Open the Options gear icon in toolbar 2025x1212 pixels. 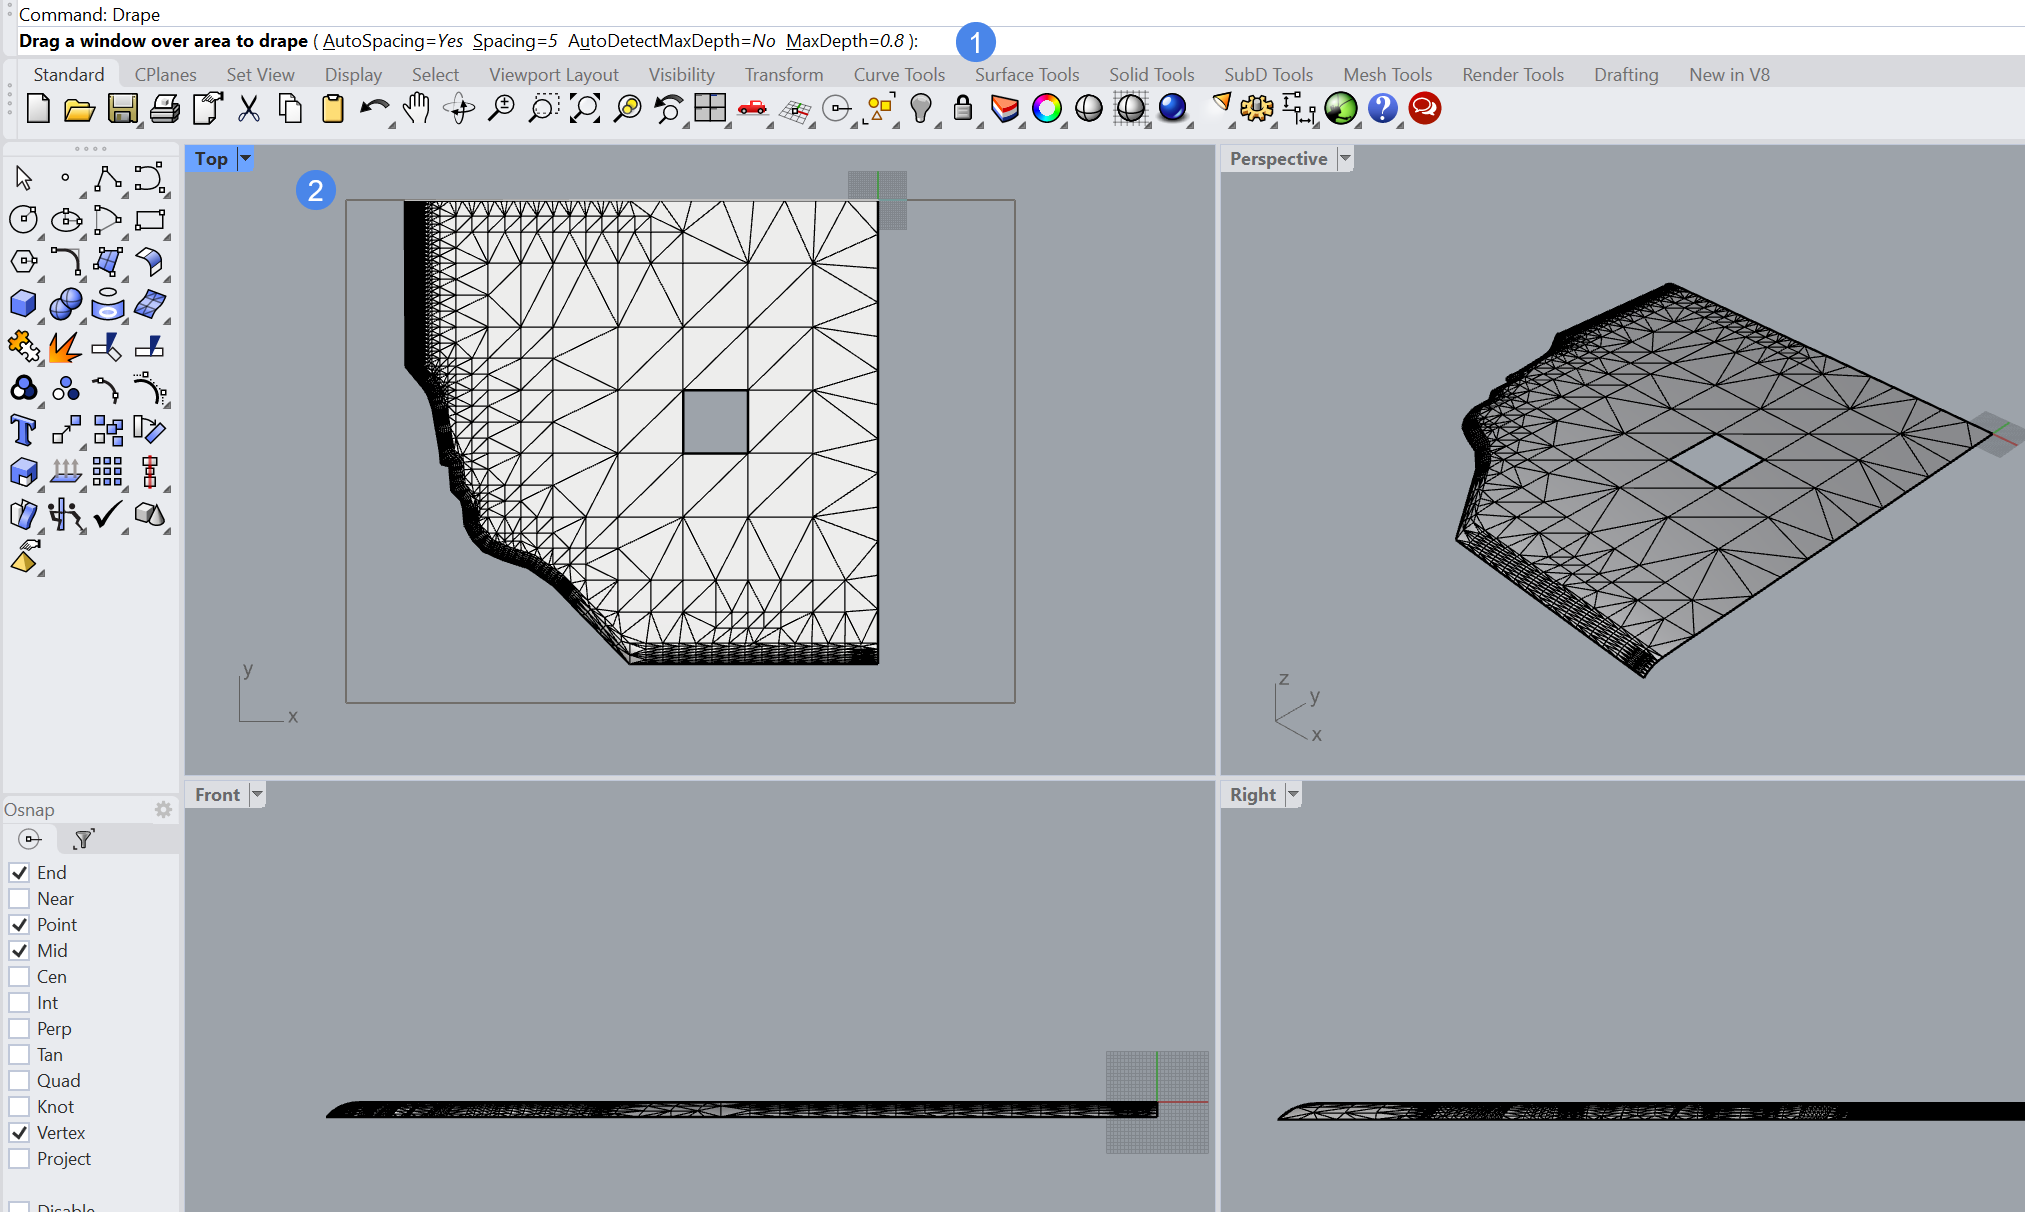(x=1256, y=109)
